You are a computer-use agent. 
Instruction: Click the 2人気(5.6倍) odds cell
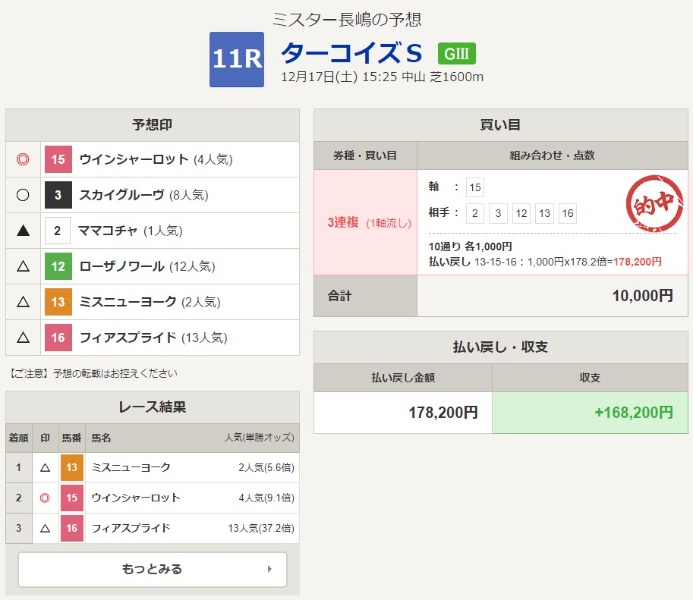[x=267, y=467]
